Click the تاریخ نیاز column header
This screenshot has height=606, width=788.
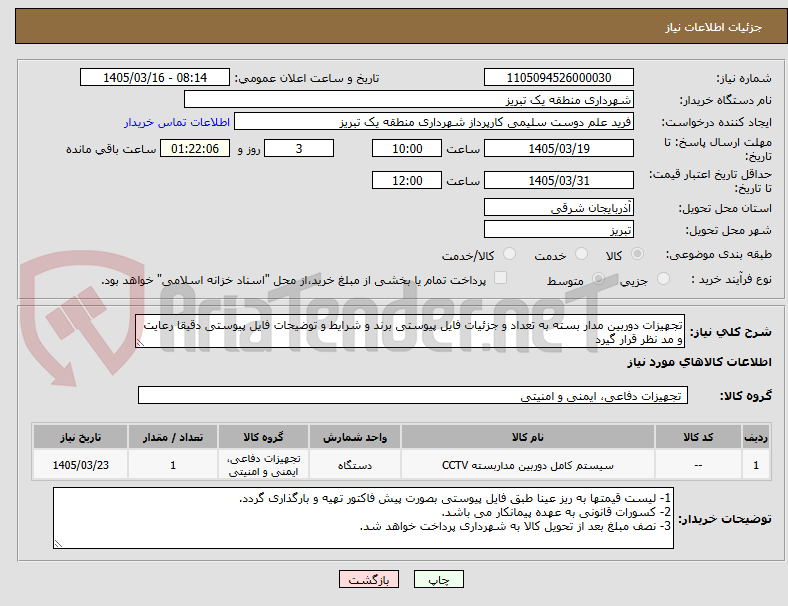pos(80,437)
